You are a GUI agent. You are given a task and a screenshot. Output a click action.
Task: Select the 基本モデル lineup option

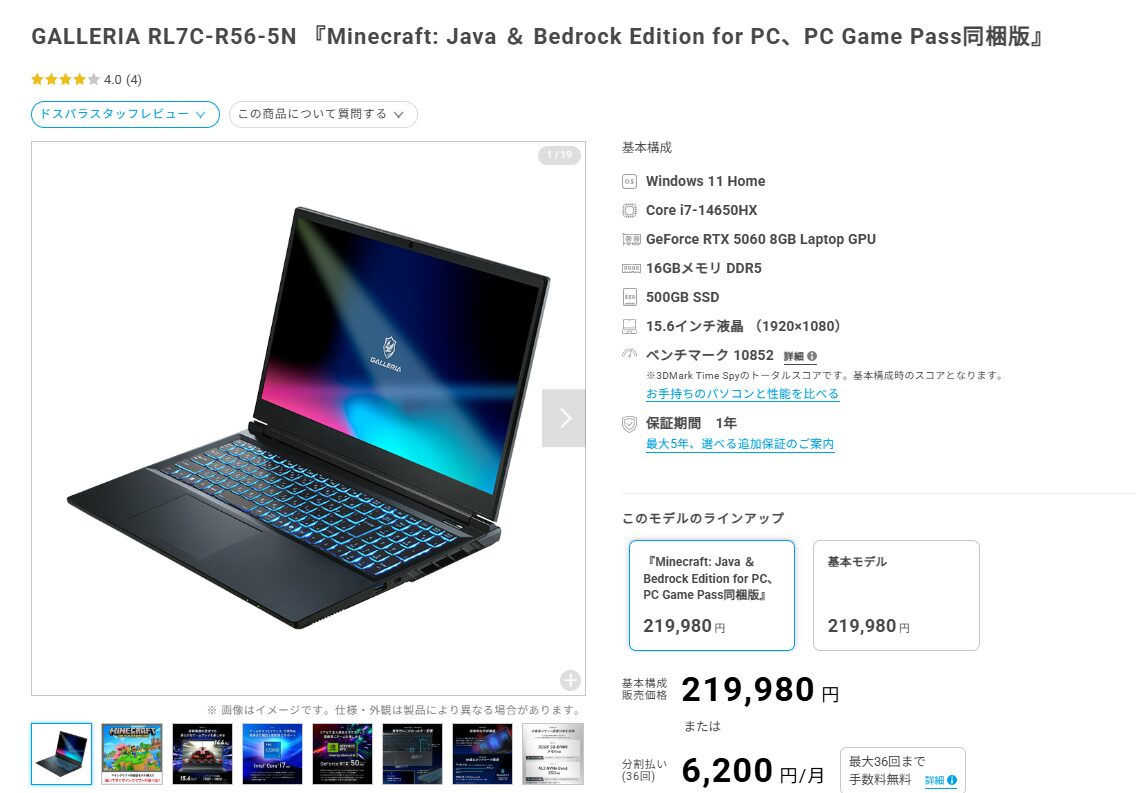[x=896, y=595]
